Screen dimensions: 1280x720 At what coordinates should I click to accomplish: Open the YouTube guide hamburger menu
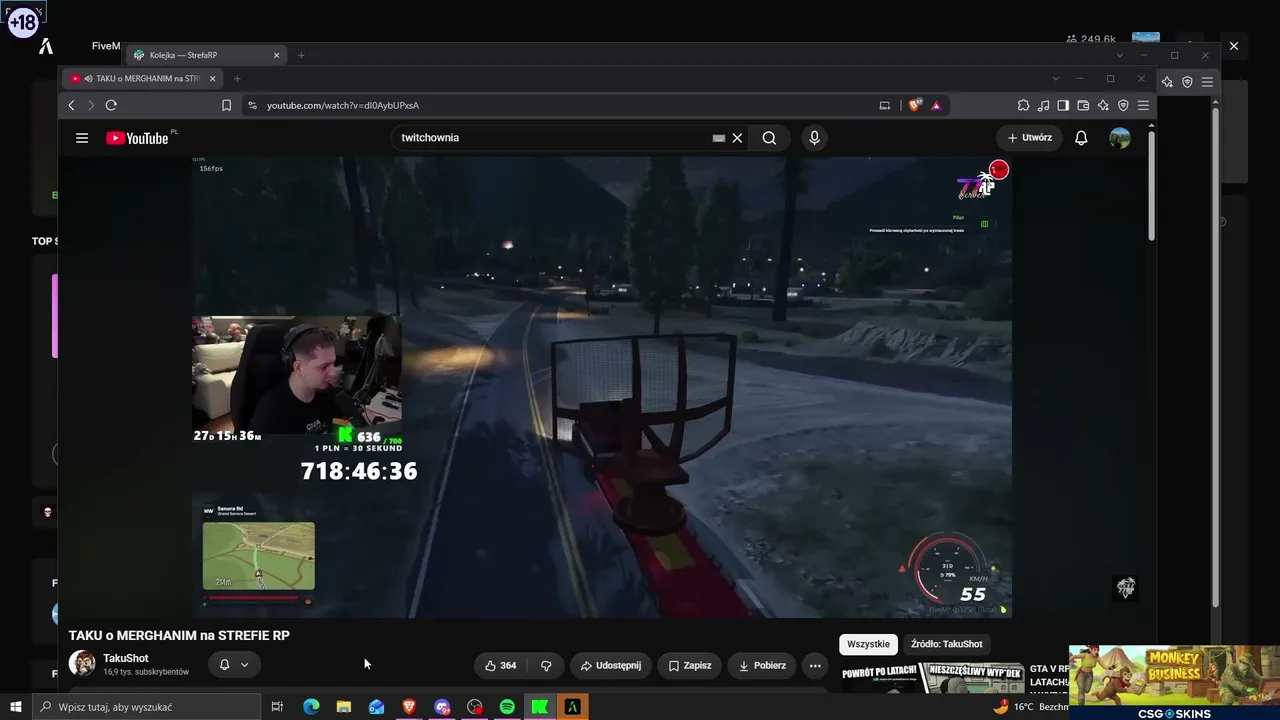tap(82, 138)
